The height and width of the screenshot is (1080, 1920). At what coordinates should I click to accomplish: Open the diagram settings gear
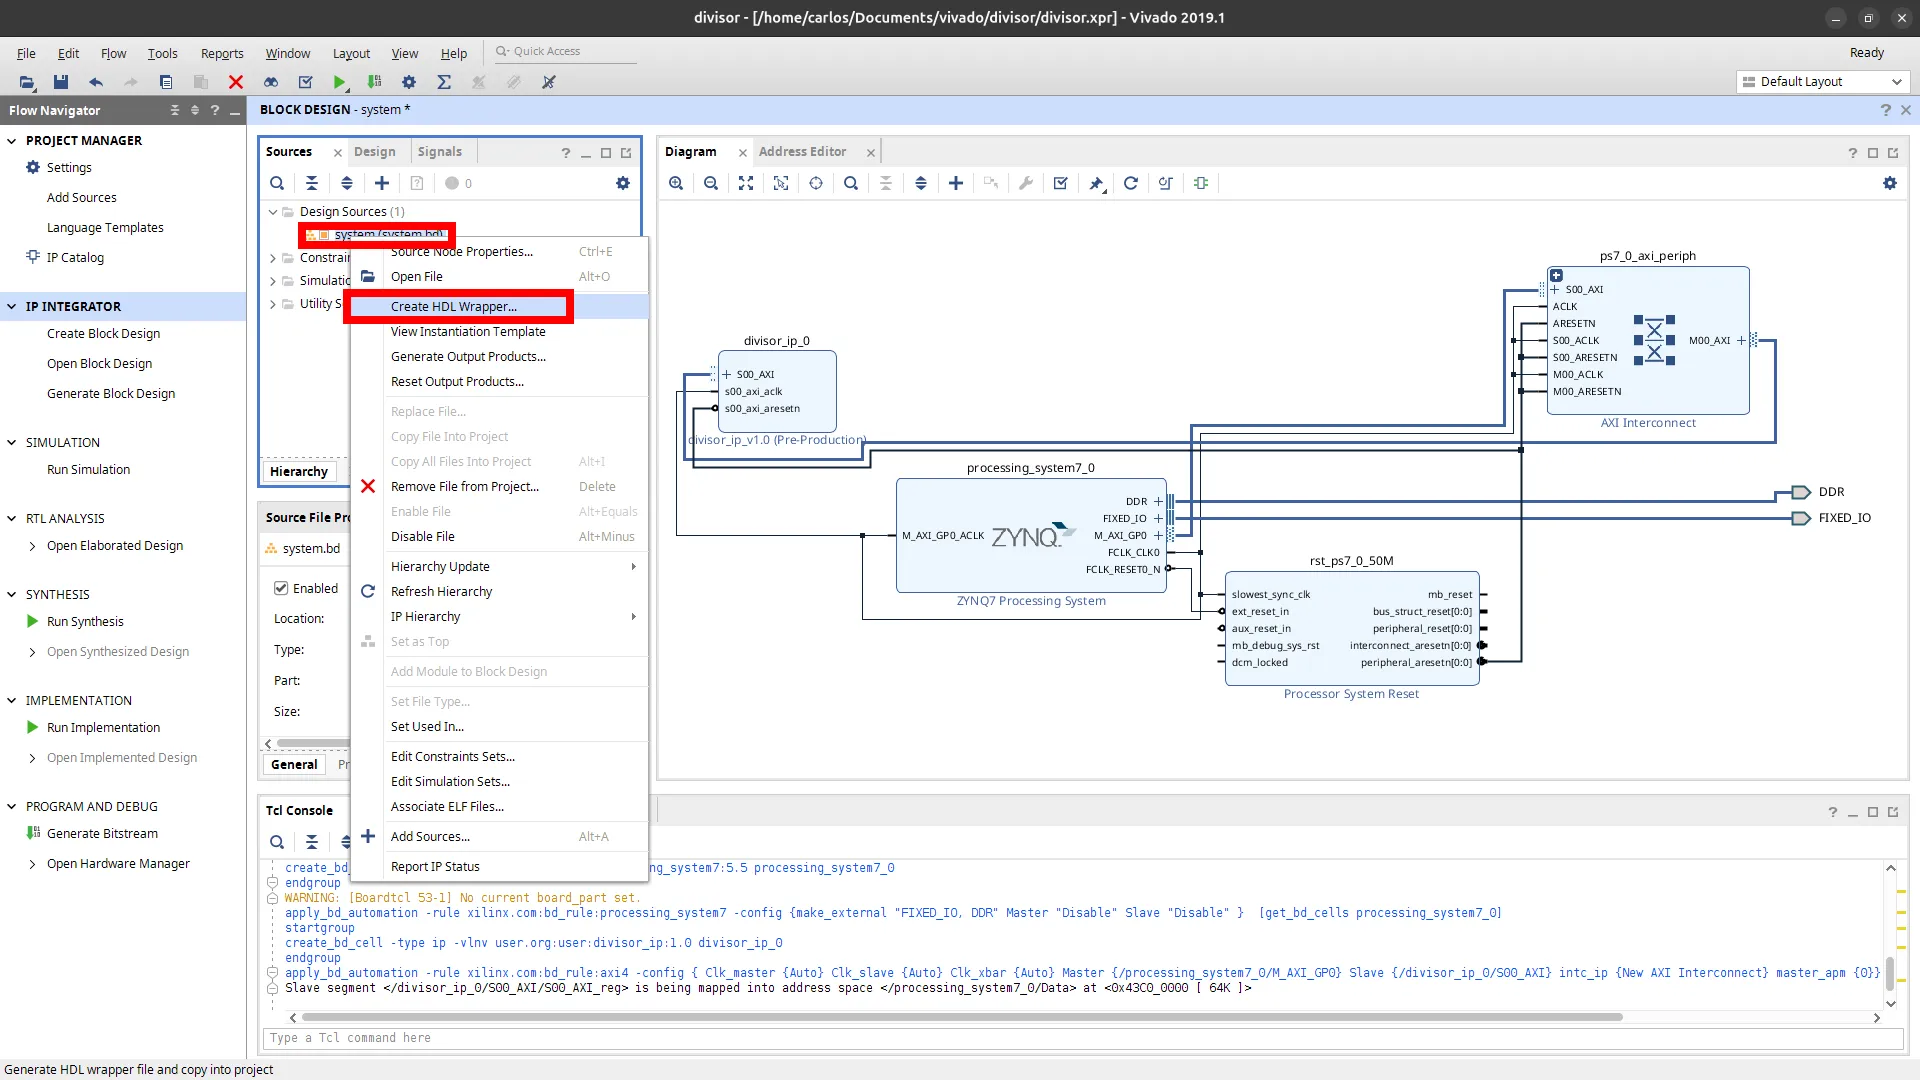[1890, 183]
